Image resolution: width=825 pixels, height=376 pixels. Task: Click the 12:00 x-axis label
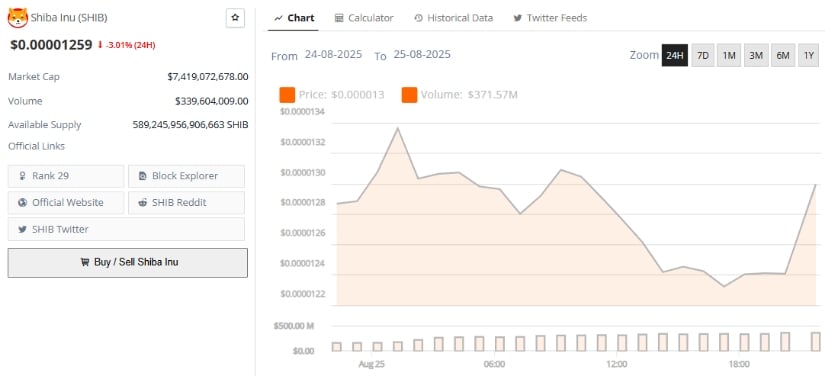pos(617,364)
